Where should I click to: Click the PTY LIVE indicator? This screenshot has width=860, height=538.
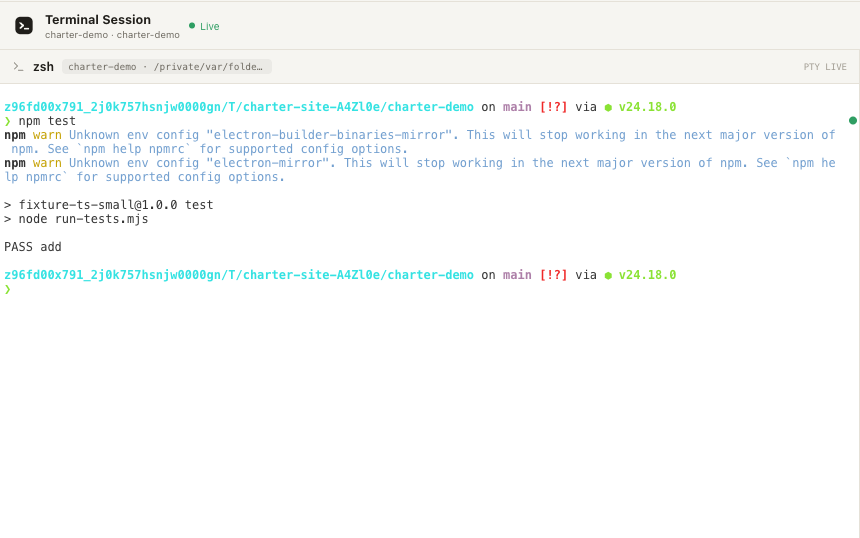point(825,67)
